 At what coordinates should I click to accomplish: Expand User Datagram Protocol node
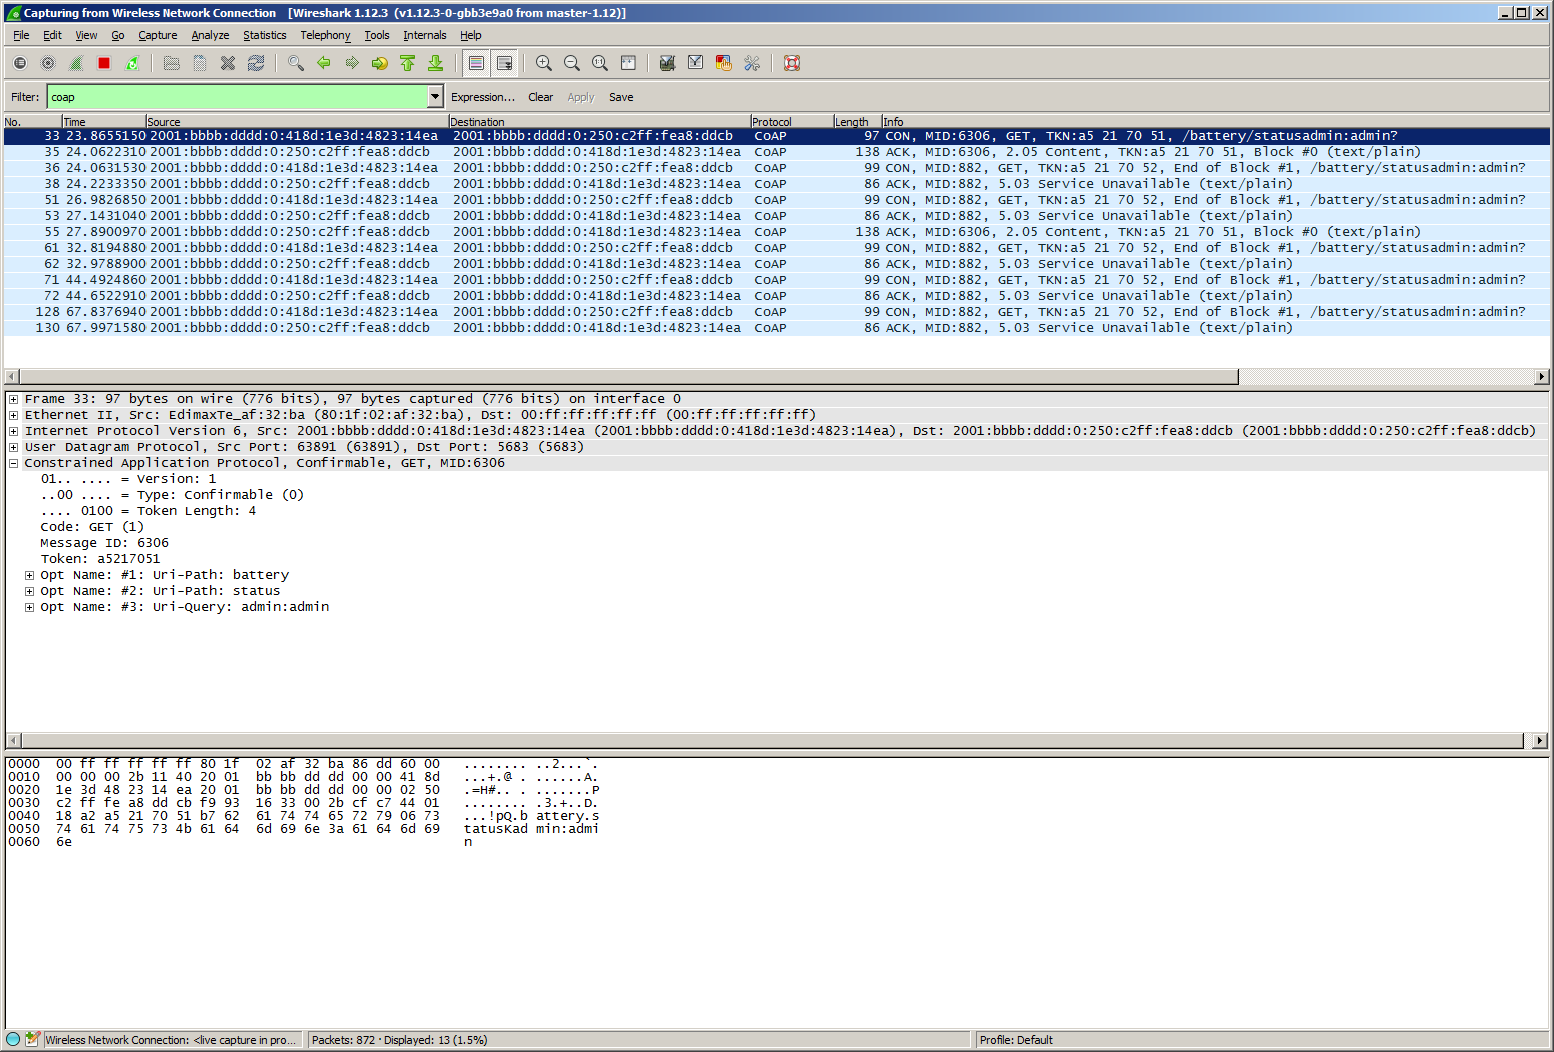click(14, 447)
